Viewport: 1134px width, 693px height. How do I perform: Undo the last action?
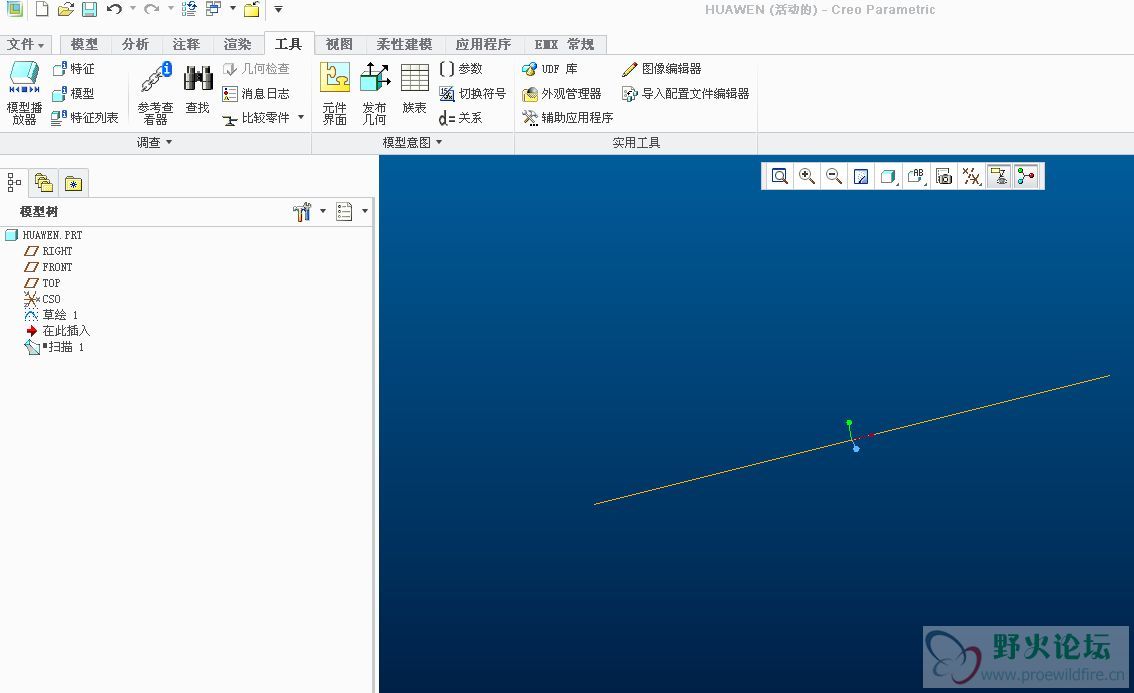pyautogui.click(x=114, y=9)
